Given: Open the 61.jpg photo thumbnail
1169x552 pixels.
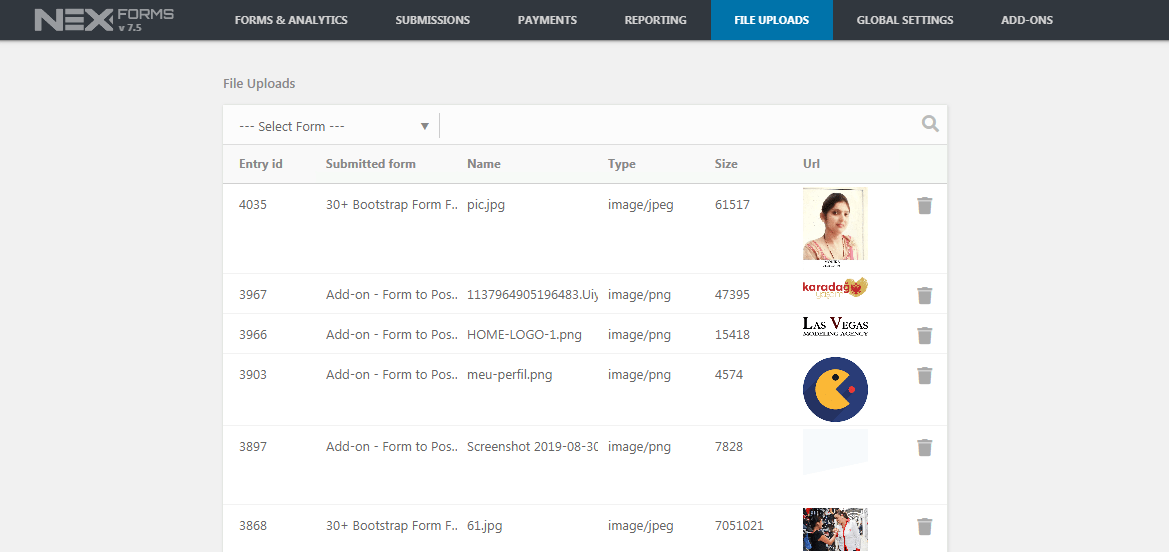Looking at the screenshot, I should click(835, 530).
